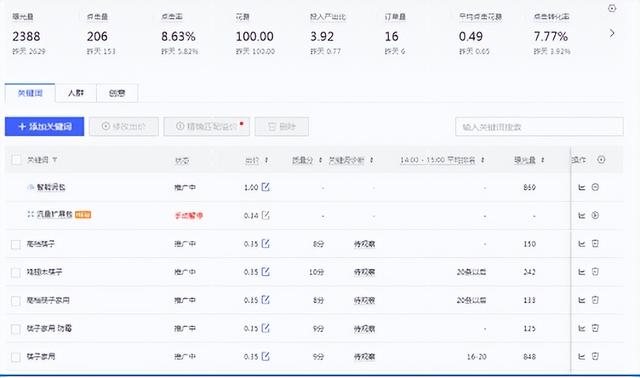Screen dimensions: 640x378
Task: Switch to the 人群 tab
Action: tap(76, 93)
